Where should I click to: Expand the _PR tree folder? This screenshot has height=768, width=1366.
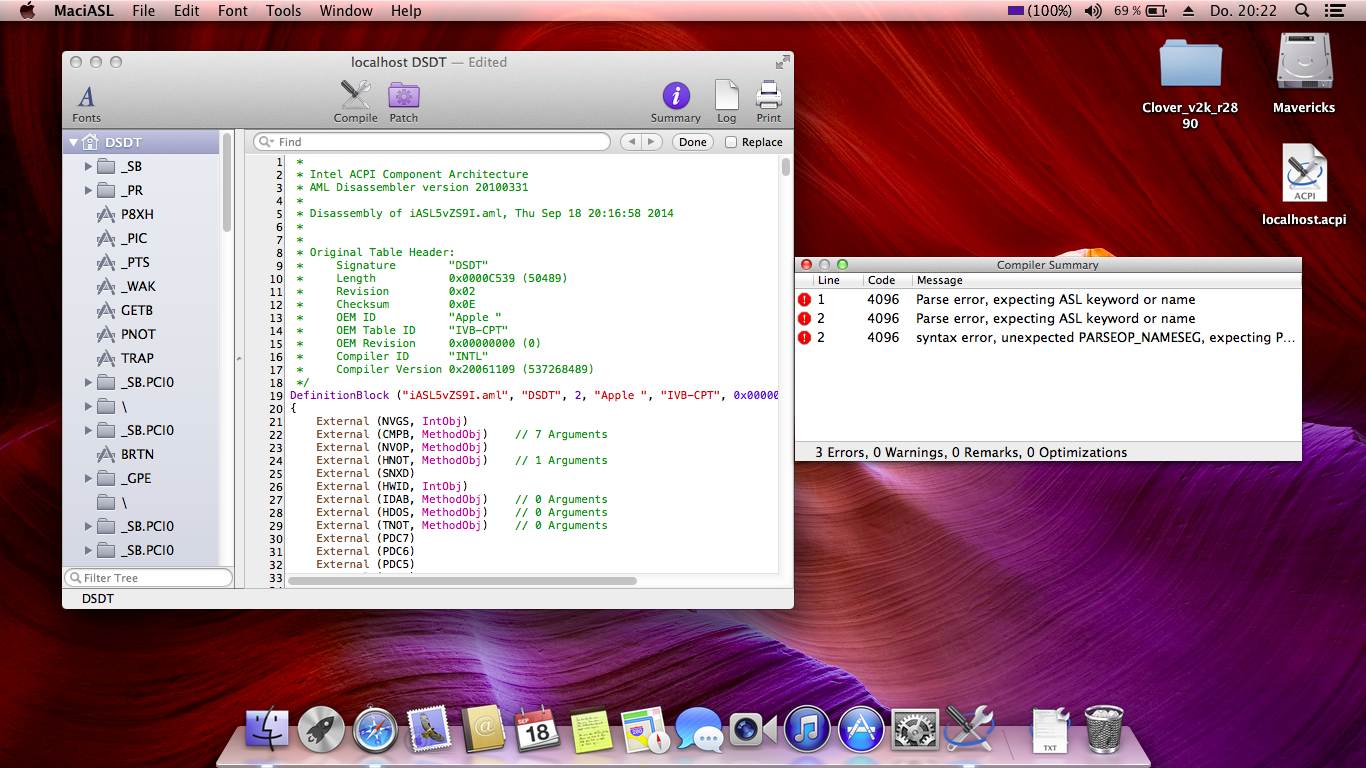pos(88,190)
